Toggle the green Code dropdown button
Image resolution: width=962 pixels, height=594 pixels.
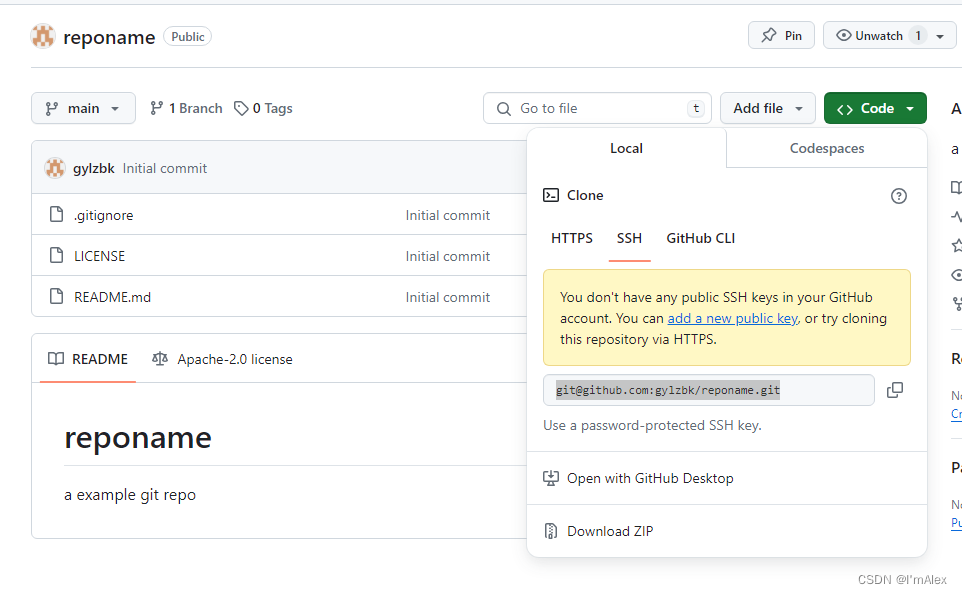pyautogui.click(x=875, y=109)
